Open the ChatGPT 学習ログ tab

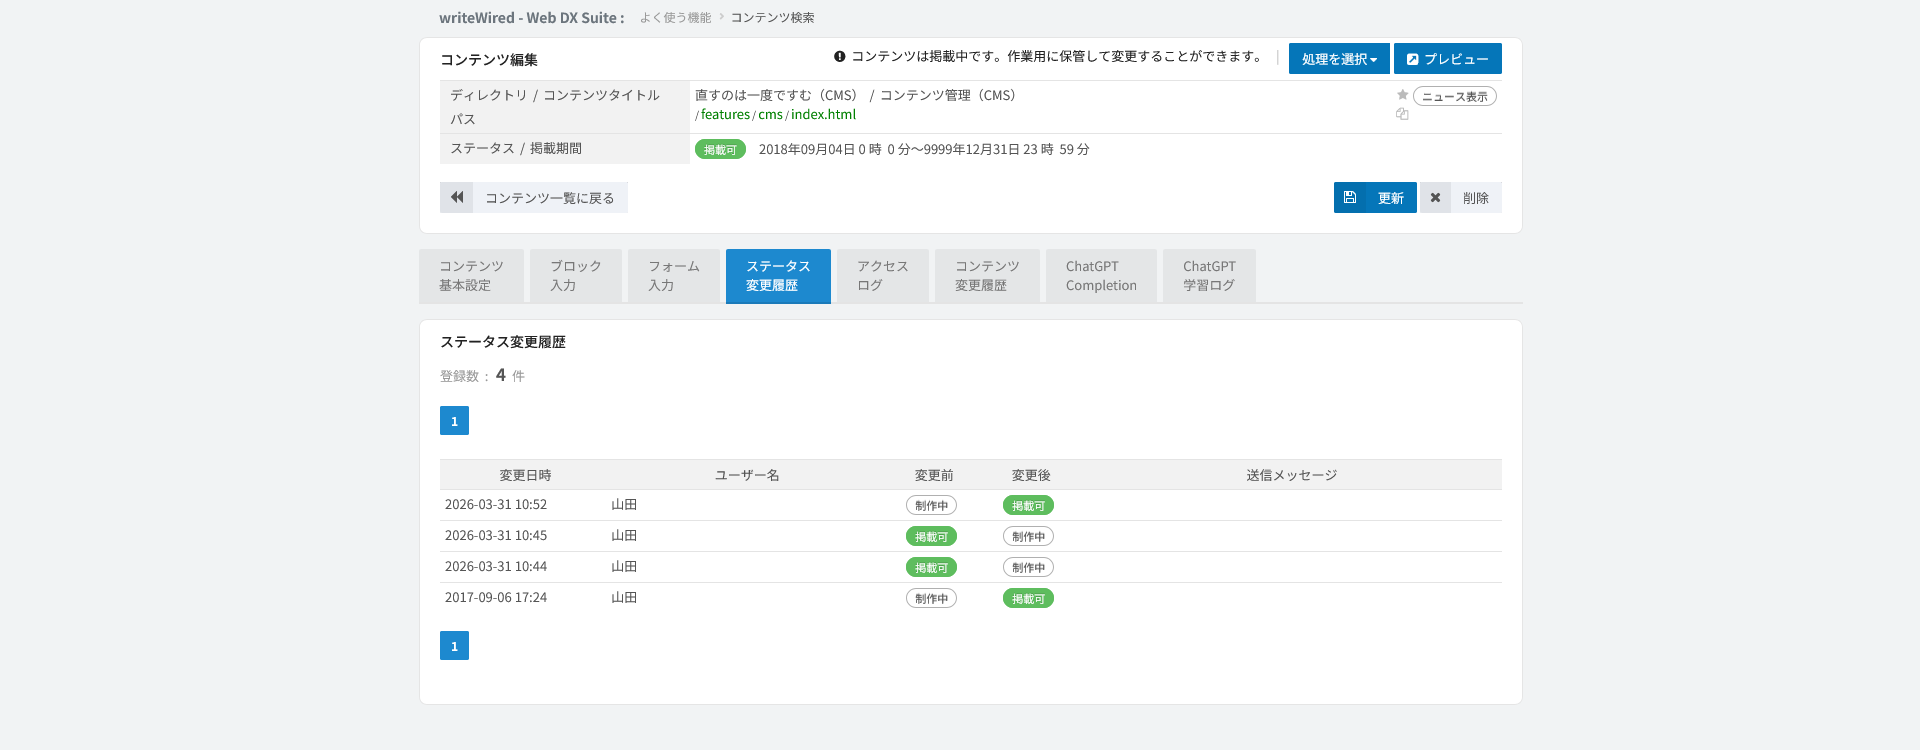click(x=1209, y=275)
